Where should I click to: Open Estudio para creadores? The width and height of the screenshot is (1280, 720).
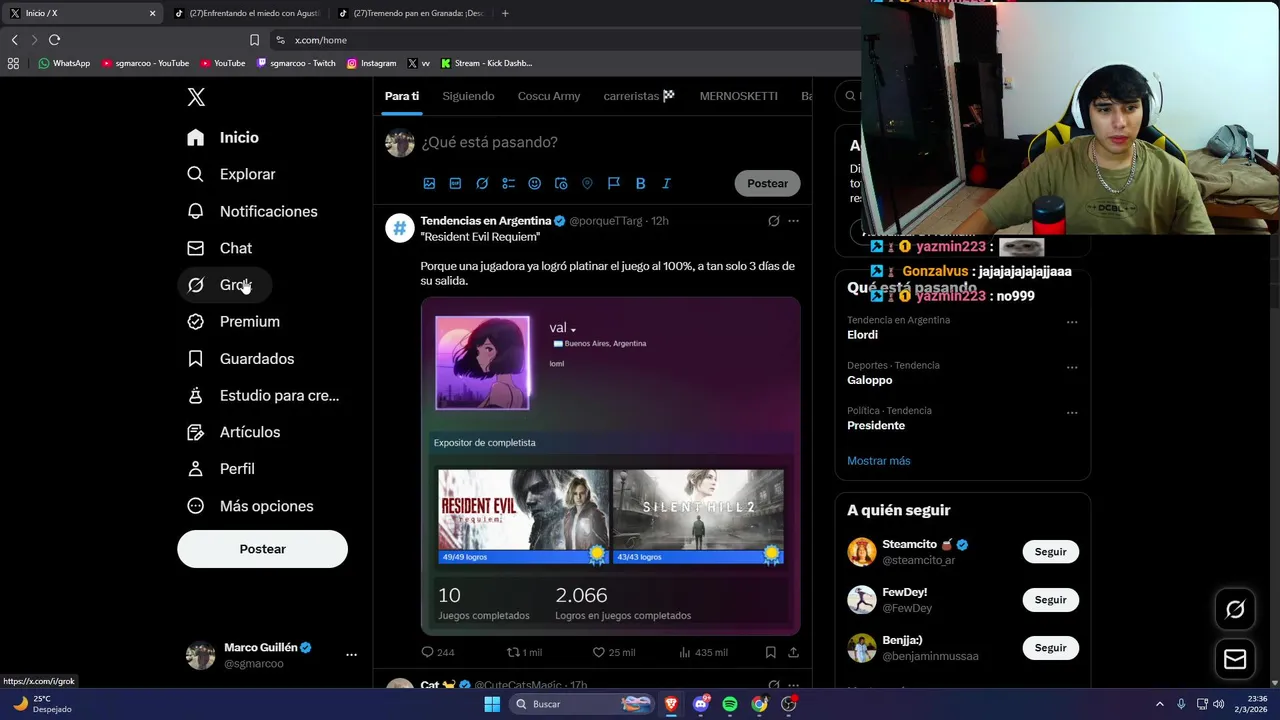pyautogui.click(x=264, y=395)
